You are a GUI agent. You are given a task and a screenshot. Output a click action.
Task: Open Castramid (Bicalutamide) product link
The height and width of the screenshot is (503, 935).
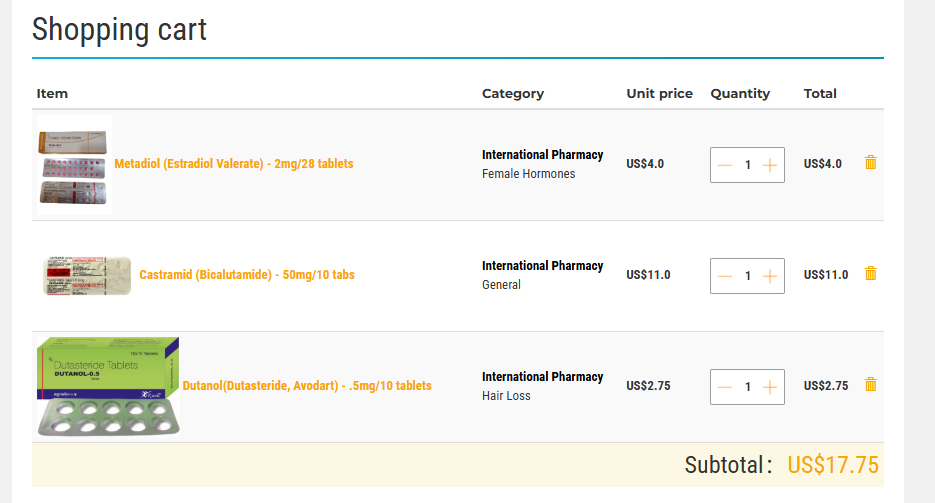247,274
